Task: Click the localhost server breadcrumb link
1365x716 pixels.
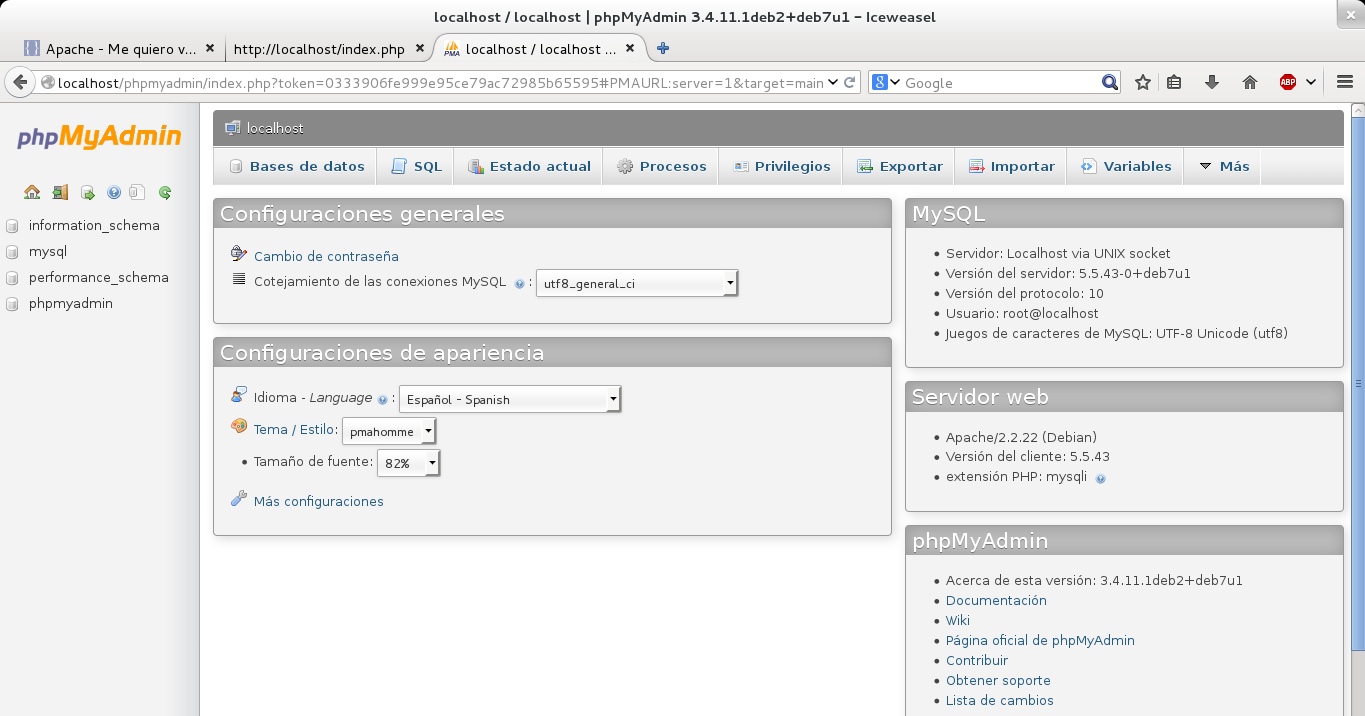Action: click(x=275, y=128)
